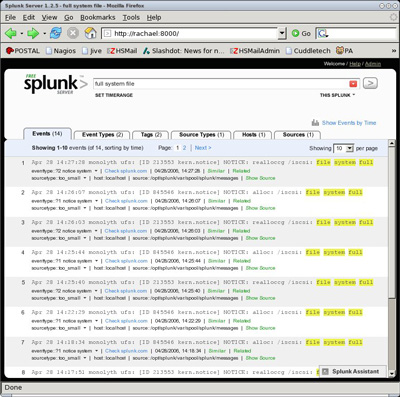
Task: Select the Hosts (1) tab
Action: coord(253,135)
